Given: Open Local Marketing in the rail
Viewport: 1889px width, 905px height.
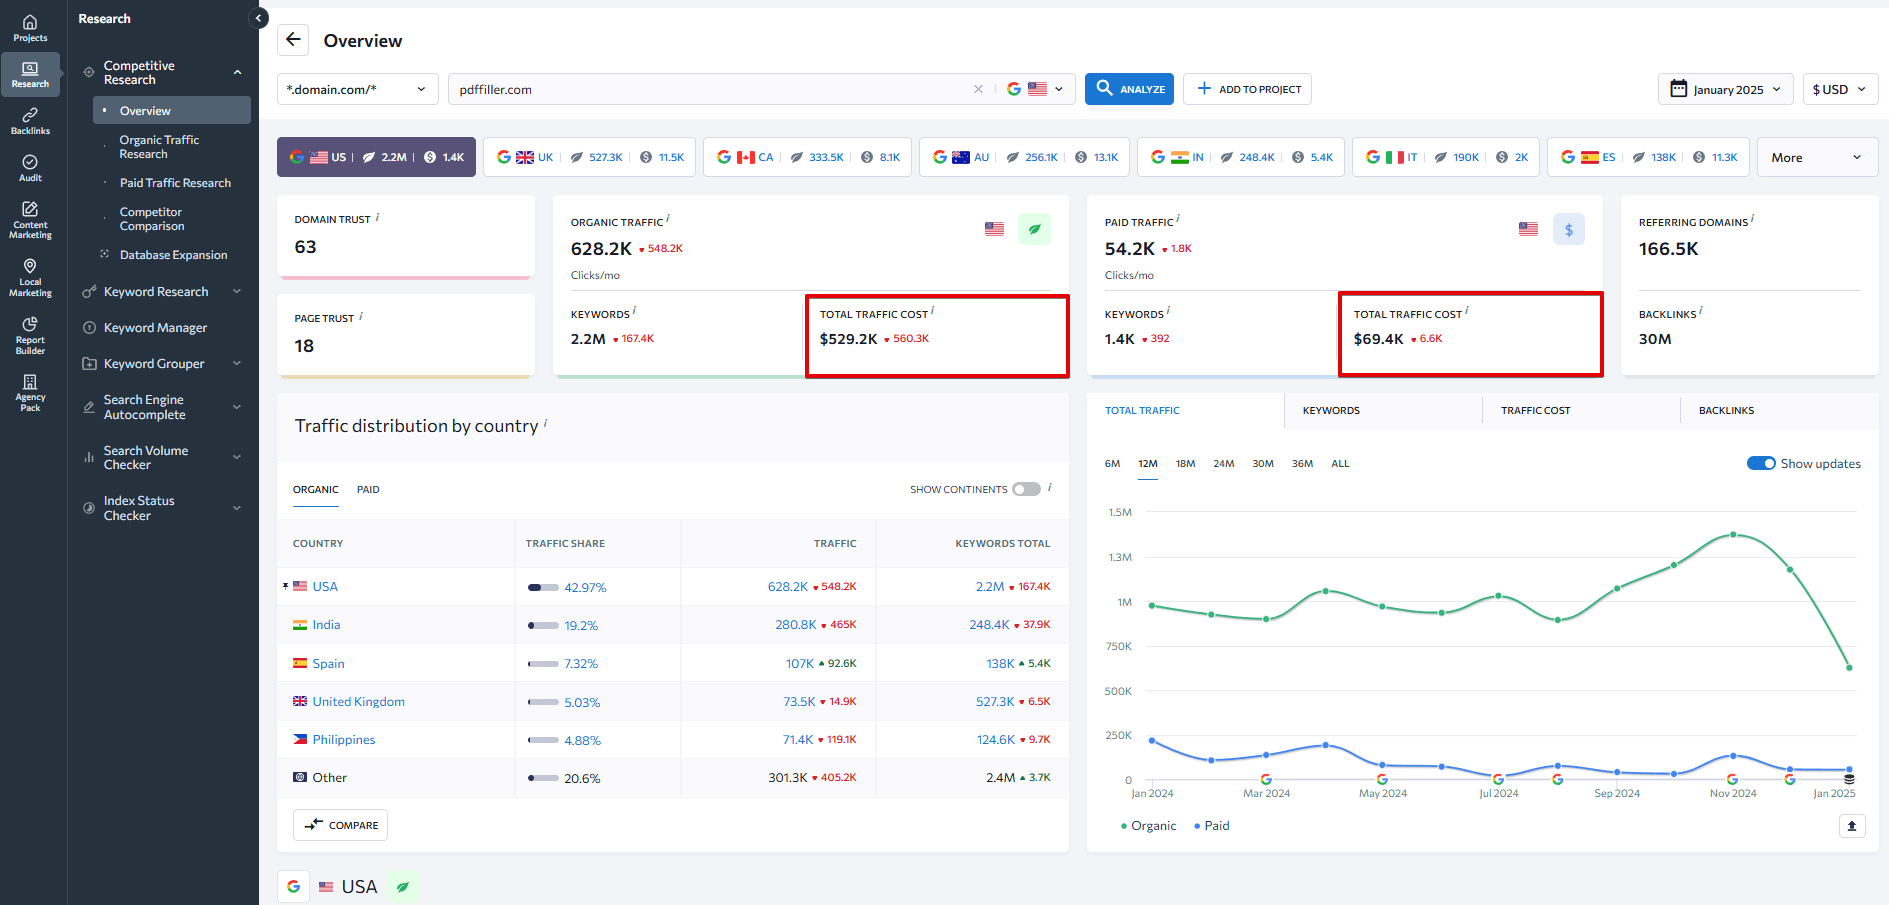Looking at the screenshot, I should (30, 278).
